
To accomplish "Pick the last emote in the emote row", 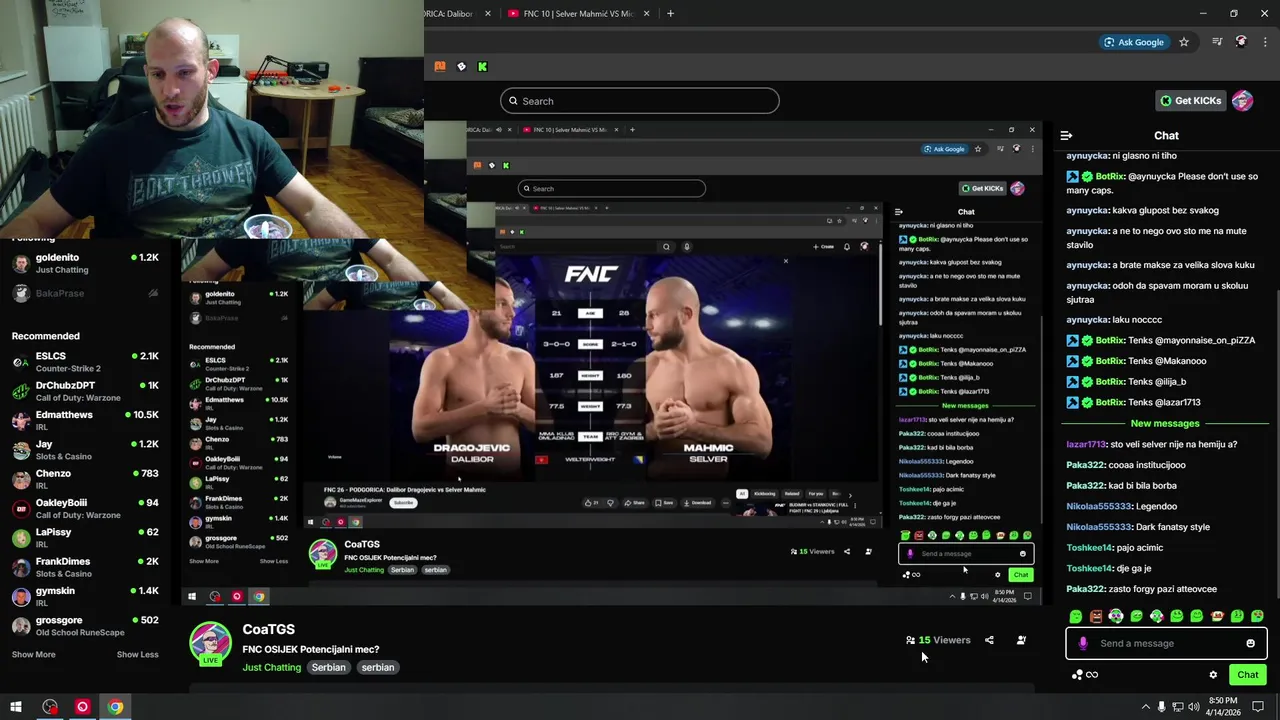I will pos(1257,616).
